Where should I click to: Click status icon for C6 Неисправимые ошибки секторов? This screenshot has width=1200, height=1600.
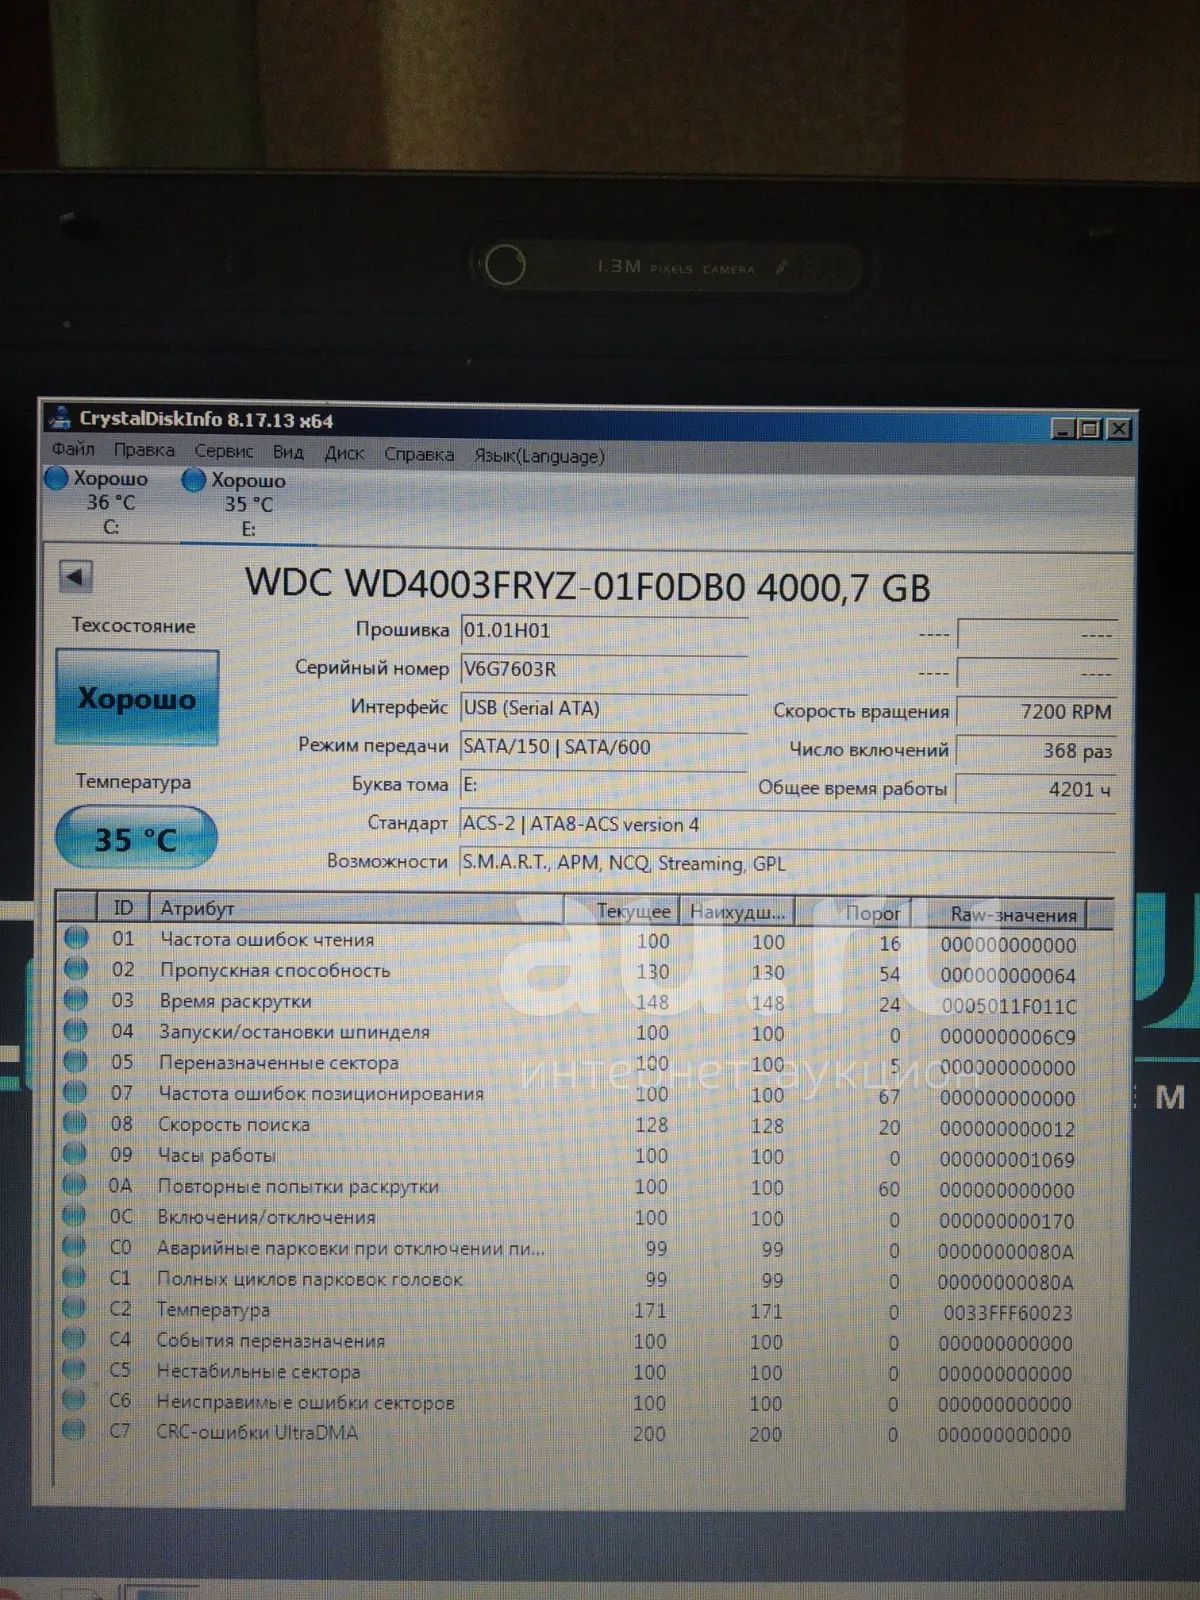[73, 1399]
